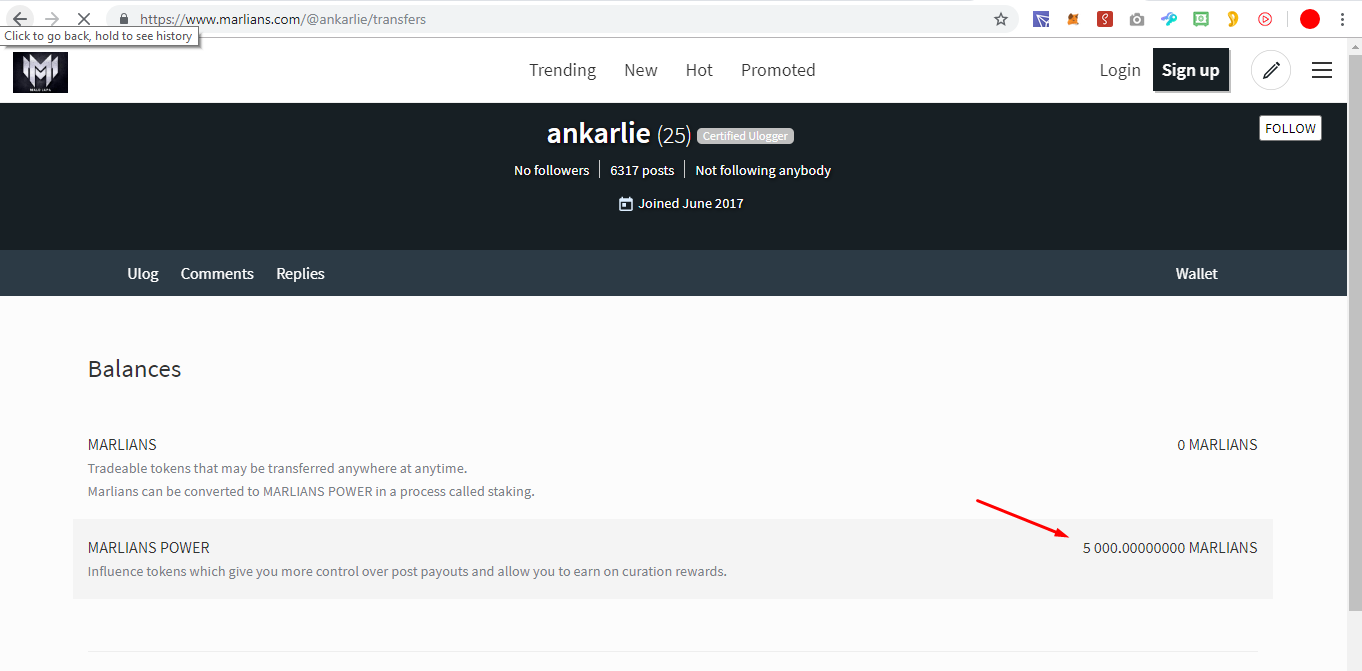Click the yellow ear-shaped extension icon
The image size is (1362, 671).
tap(1233, 19)
